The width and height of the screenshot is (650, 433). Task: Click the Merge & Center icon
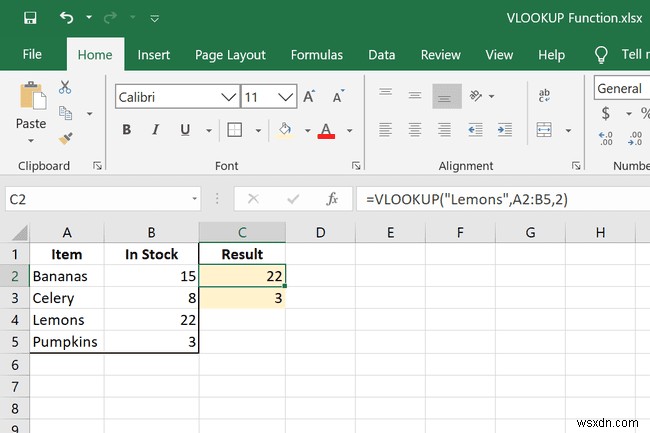544,130
